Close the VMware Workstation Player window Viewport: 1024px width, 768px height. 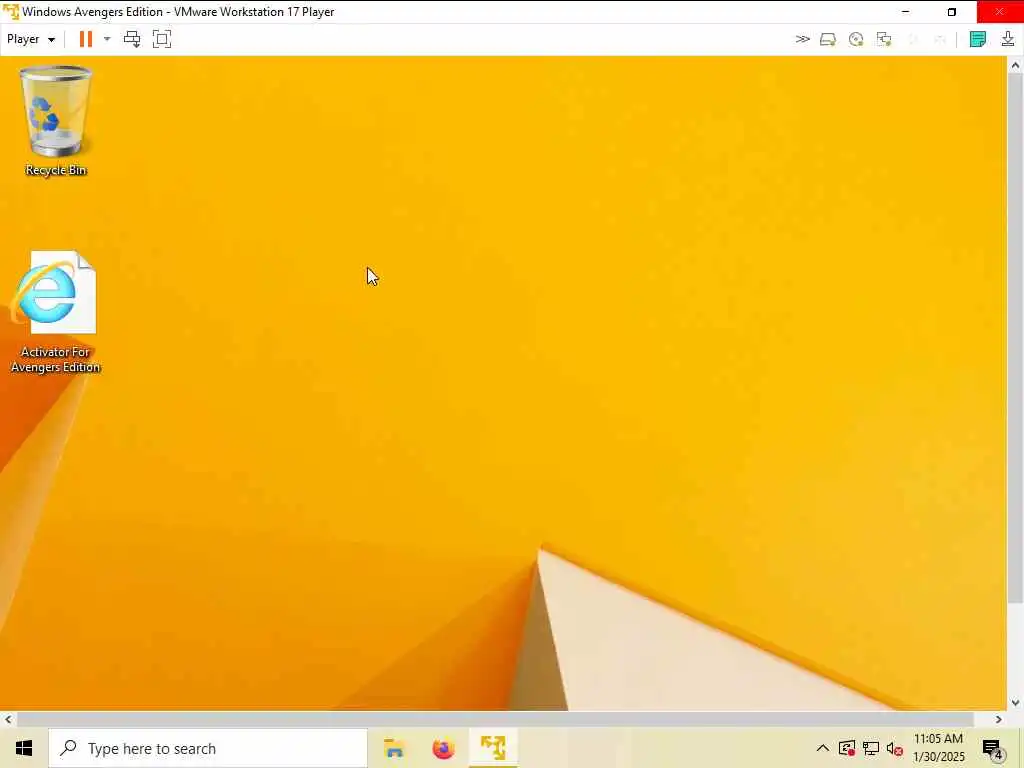coord(1000,12)
